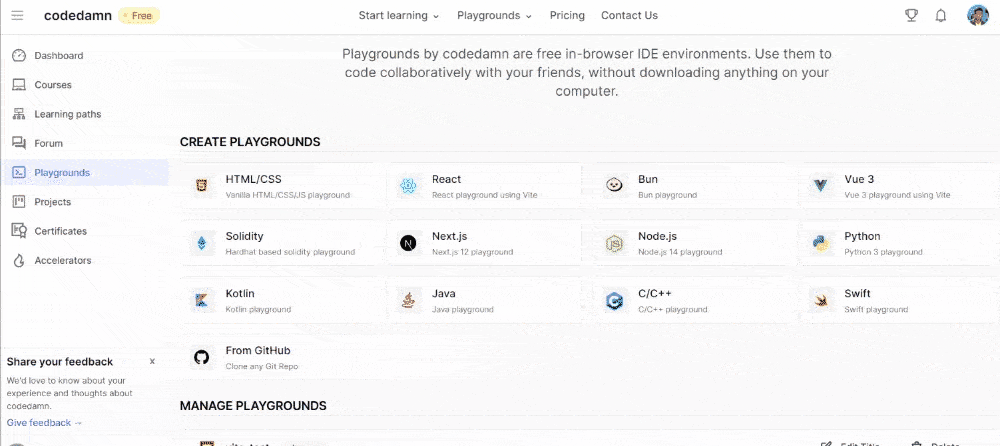Create a Swift playground
Screen dimensions: 1000x446
[x=901, y=300]
